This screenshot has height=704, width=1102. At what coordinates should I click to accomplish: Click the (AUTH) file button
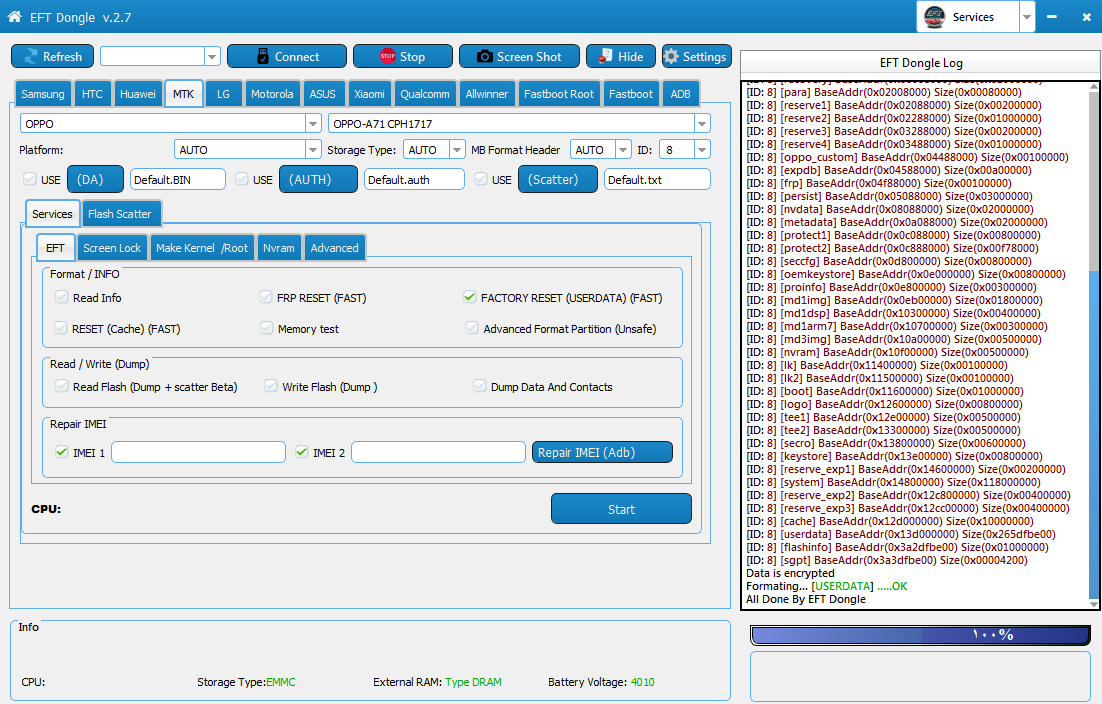pos(318,179)
